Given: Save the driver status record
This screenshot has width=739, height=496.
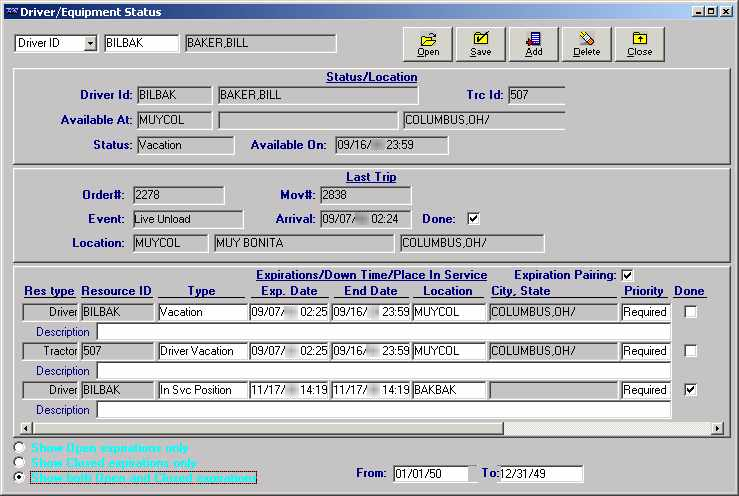Looking at the screenshot, I should pyautogui.click(x=480, y=43).
